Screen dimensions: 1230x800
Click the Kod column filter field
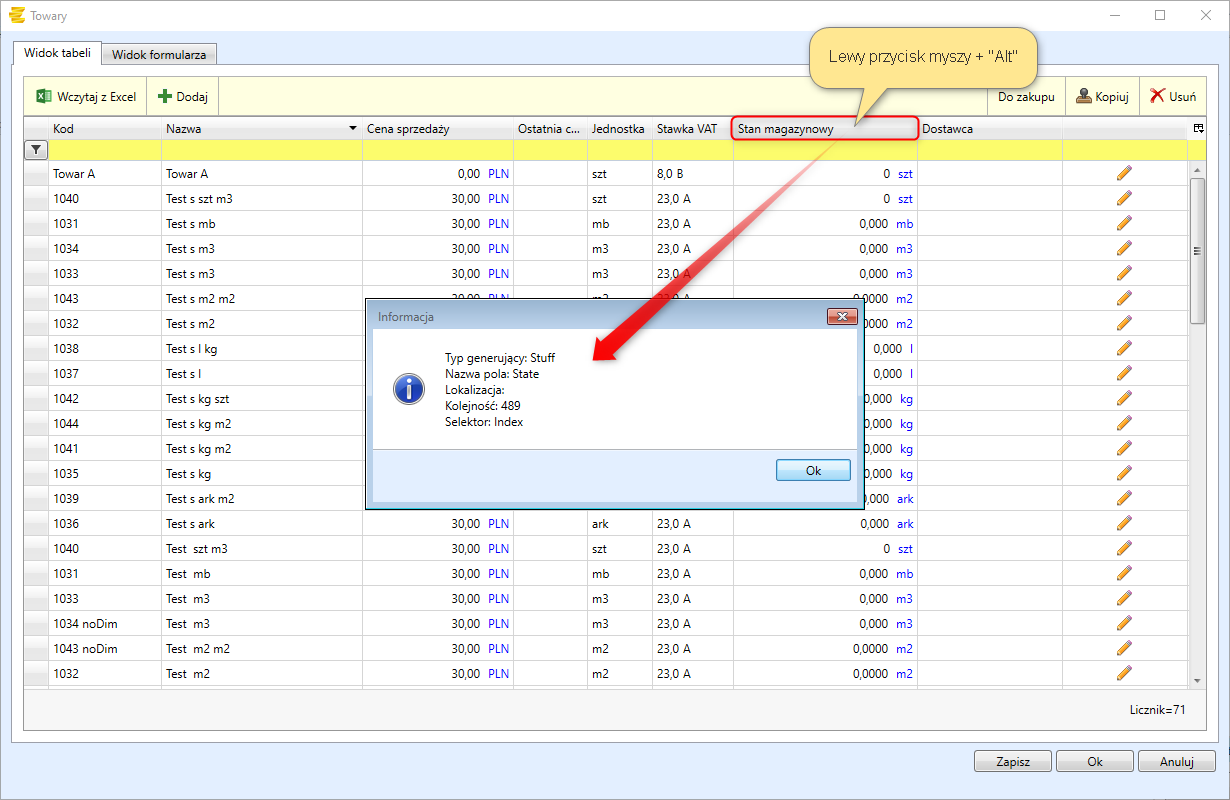pos(105,150)
